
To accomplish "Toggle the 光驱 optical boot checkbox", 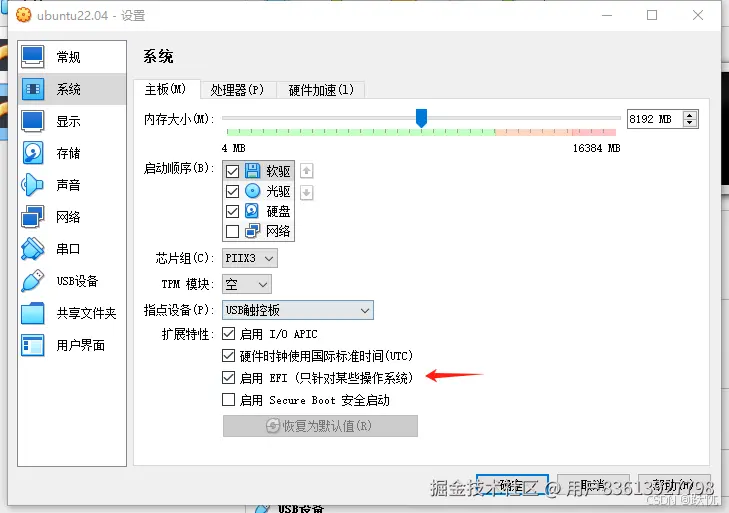I will (232, 191).
